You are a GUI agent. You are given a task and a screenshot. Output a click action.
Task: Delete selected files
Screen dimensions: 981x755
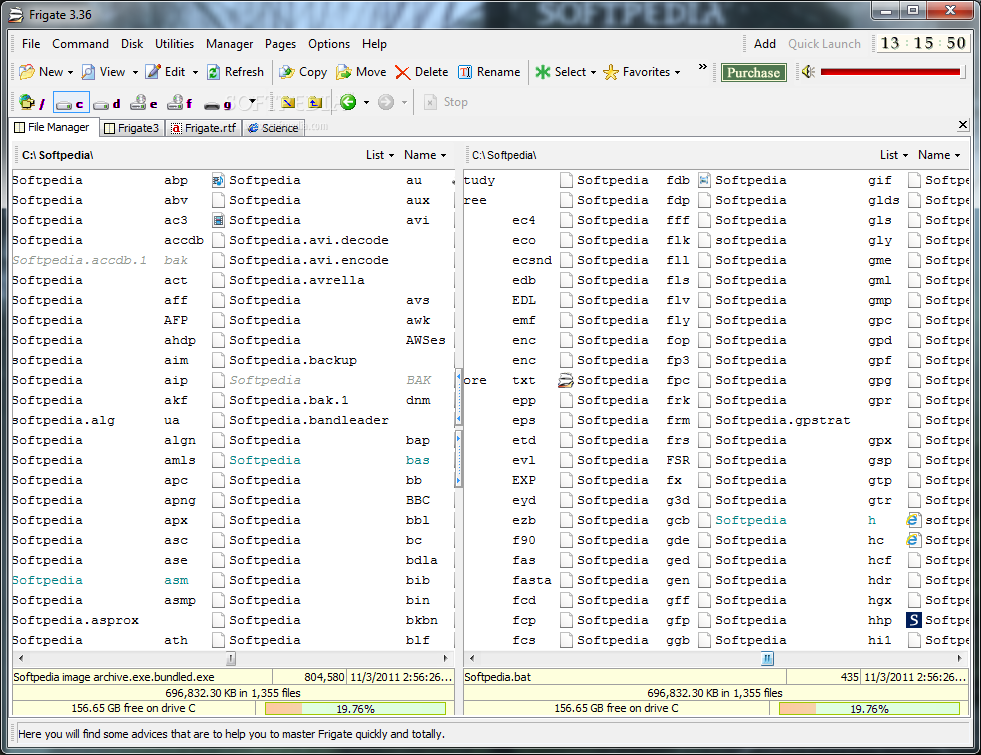(x=422, y=72)
